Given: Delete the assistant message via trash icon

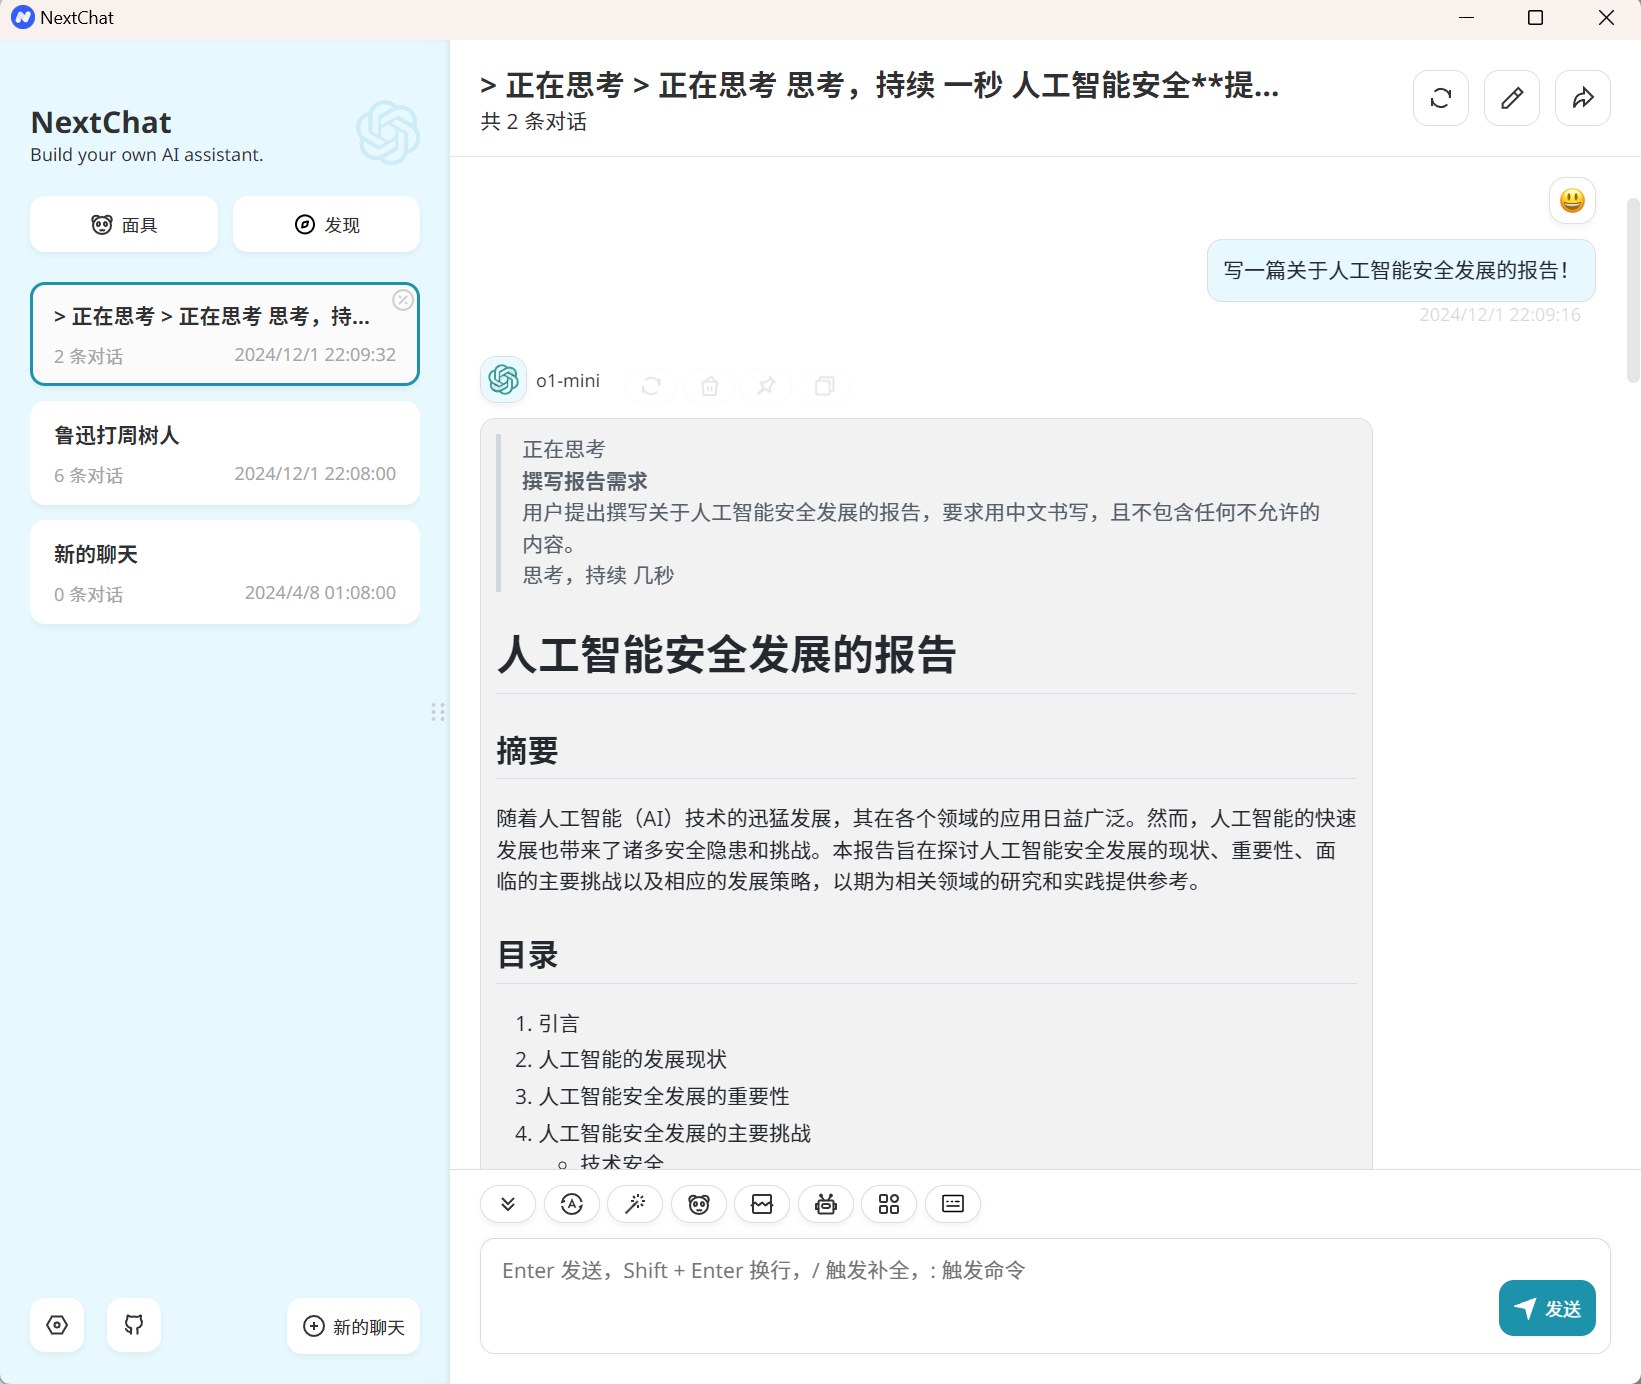Looking at the screenshot, I should point(709,386).
